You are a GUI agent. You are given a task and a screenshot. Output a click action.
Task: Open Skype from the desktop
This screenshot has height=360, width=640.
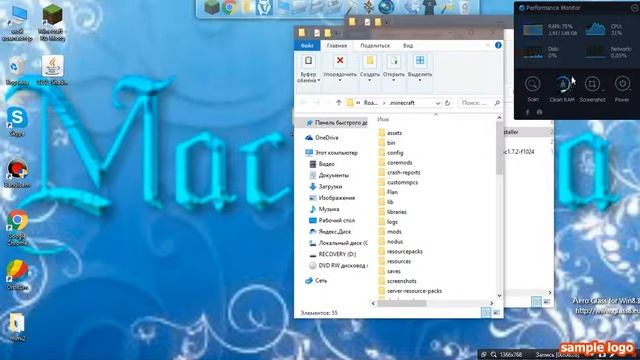point(17,122)
